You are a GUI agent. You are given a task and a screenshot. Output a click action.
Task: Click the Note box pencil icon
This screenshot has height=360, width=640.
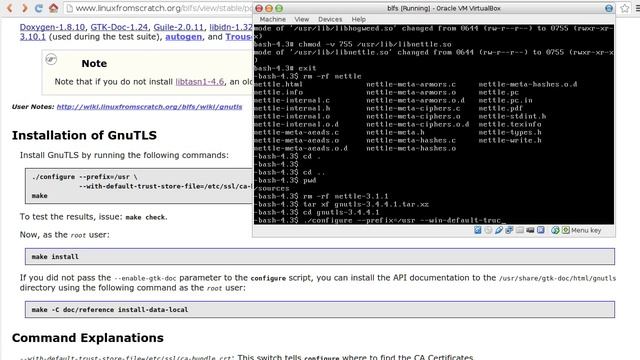click(x=51, y=60)
